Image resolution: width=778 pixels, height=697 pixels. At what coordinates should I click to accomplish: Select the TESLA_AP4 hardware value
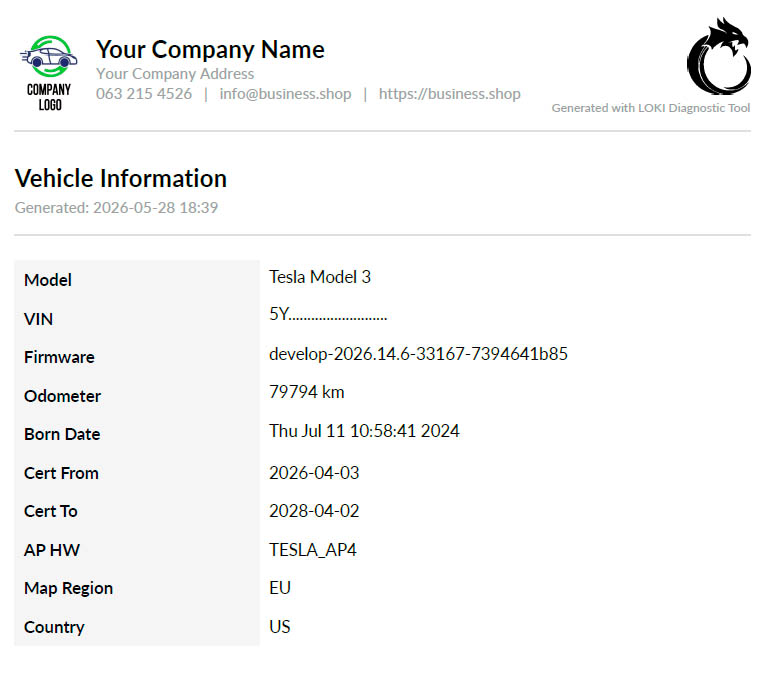313,550
